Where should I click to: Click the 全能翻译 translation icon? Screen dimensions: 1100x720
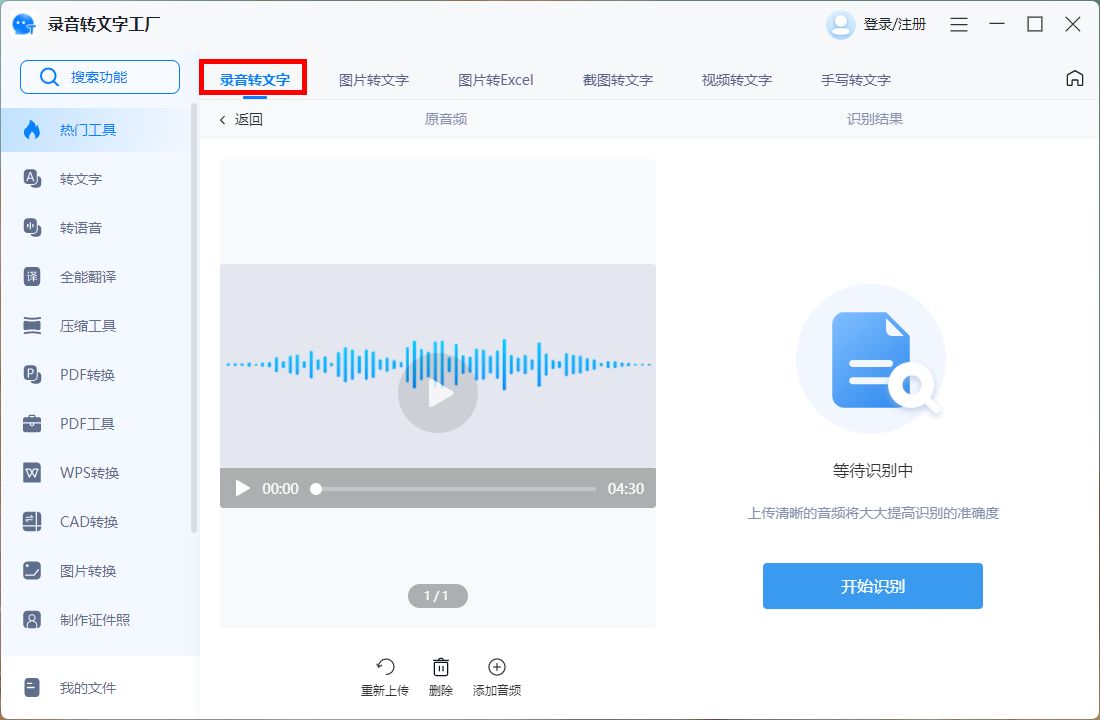coord(32,276)
